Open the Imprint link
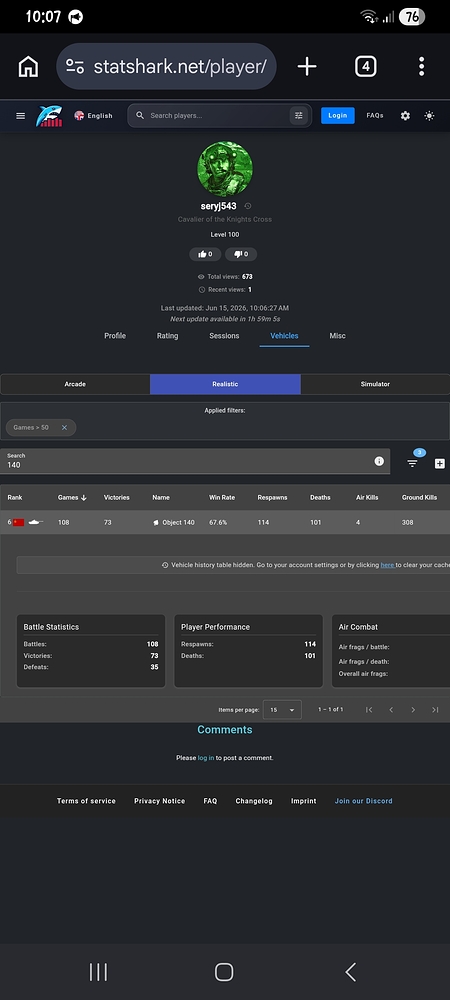450x1000 pixels. coord(303,801)
